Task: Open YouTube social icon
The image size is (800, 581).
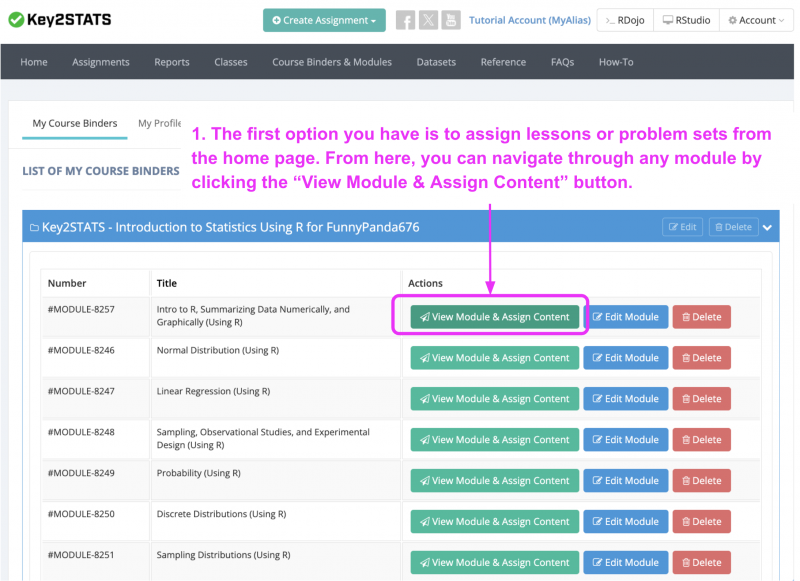Action: [451, 20]
